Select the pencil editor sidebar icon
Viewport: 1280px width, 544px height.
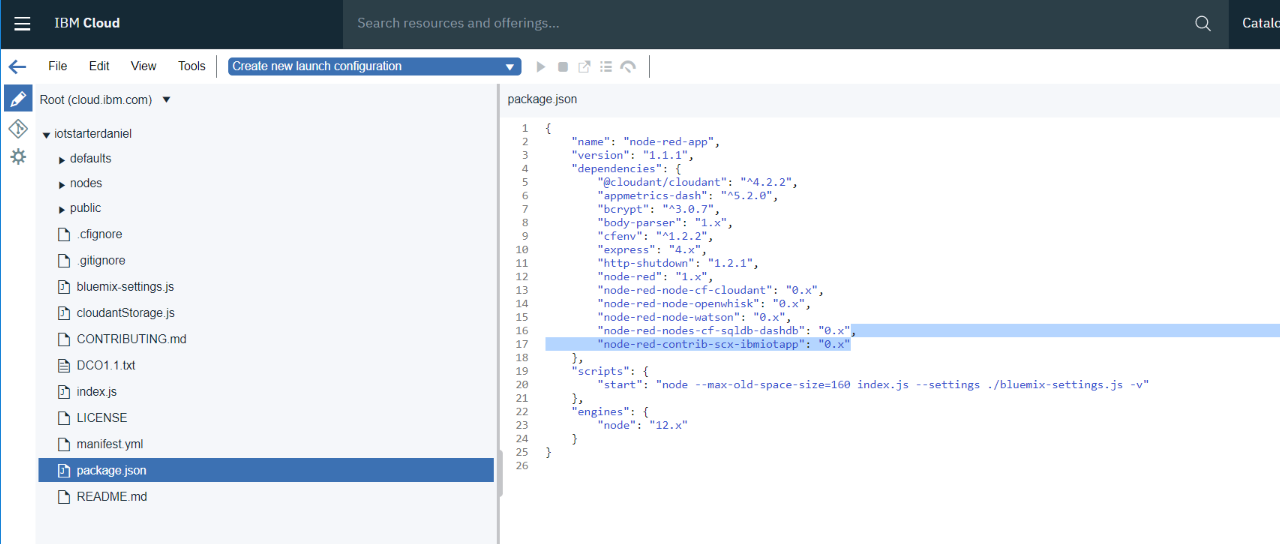18,99
